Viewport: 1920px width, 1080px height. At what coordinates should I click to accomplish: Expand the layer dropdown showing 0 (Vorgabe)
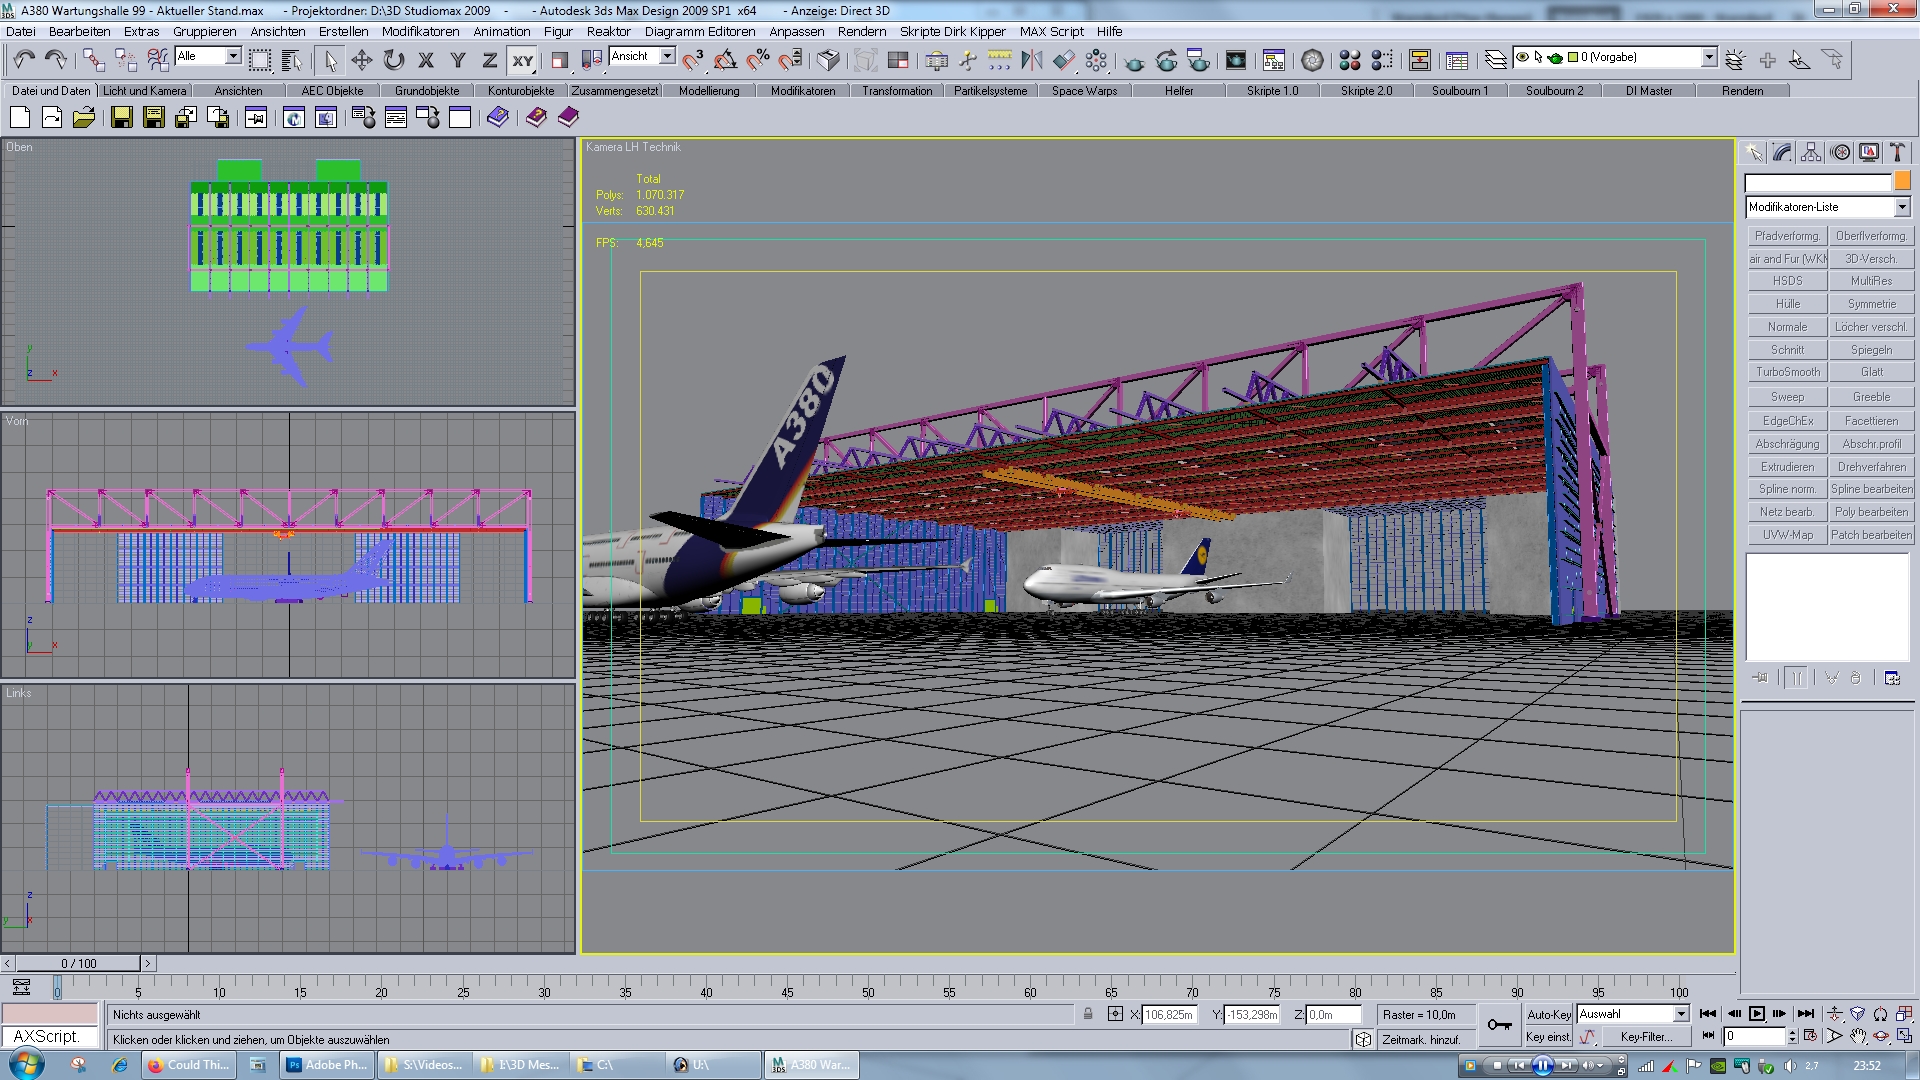(1709, 58)
